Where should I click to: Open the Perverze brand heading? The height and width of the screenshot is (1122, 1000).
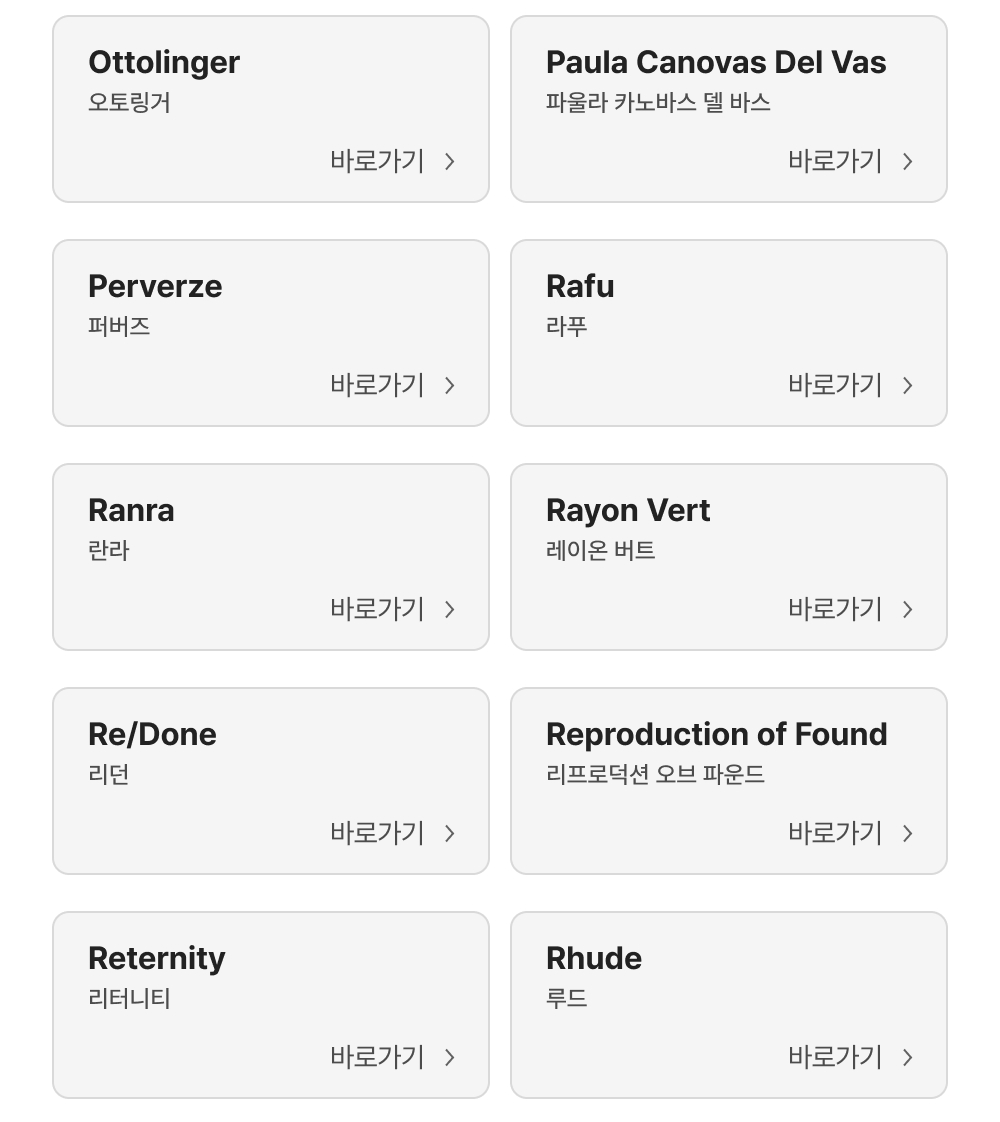click(155, 286)
